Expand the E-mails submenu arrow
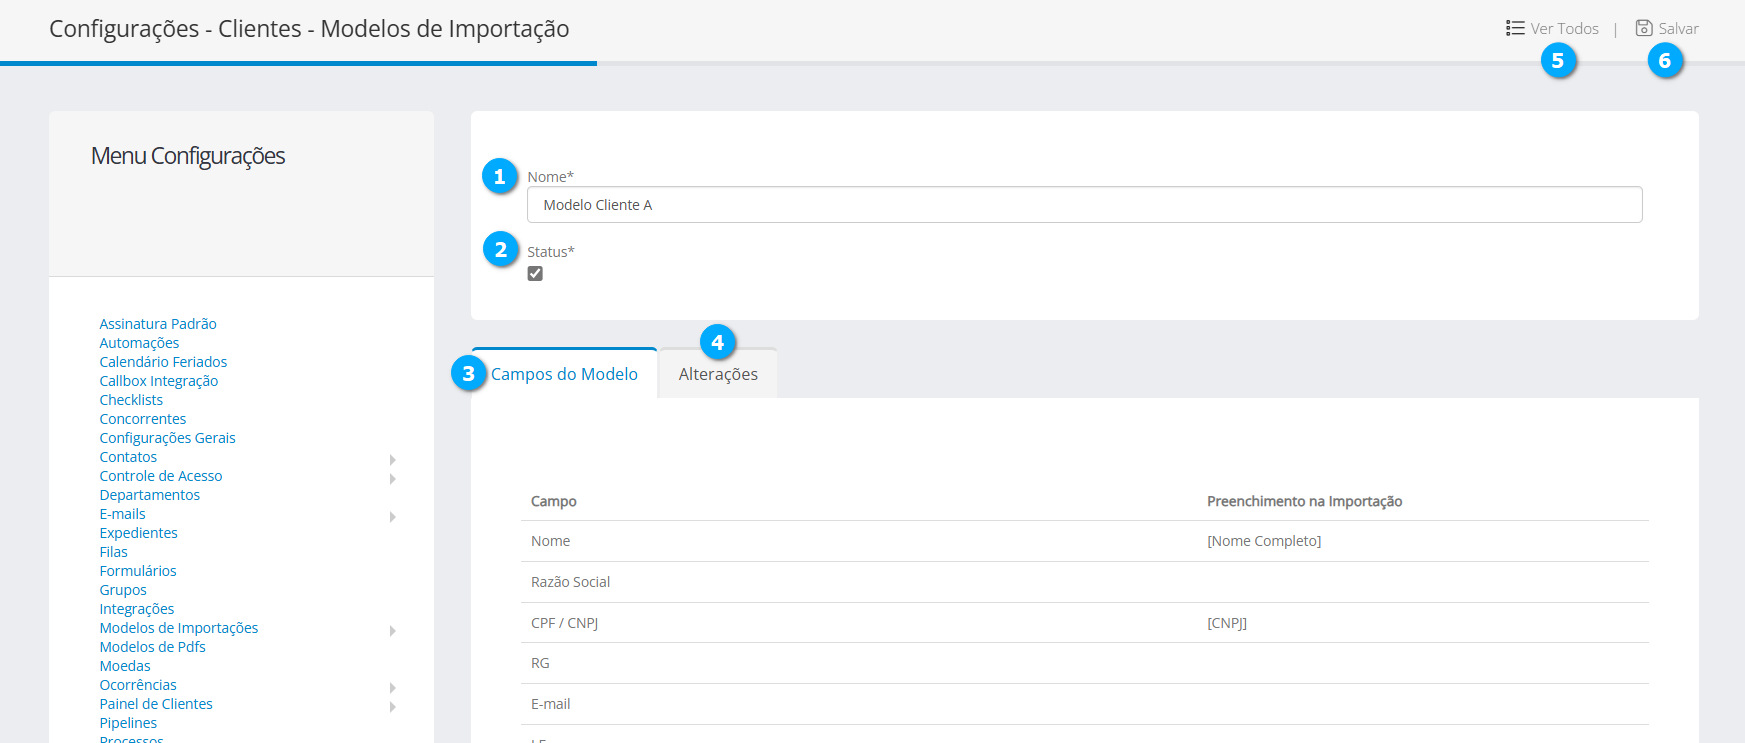 click(x=392, y=516)
